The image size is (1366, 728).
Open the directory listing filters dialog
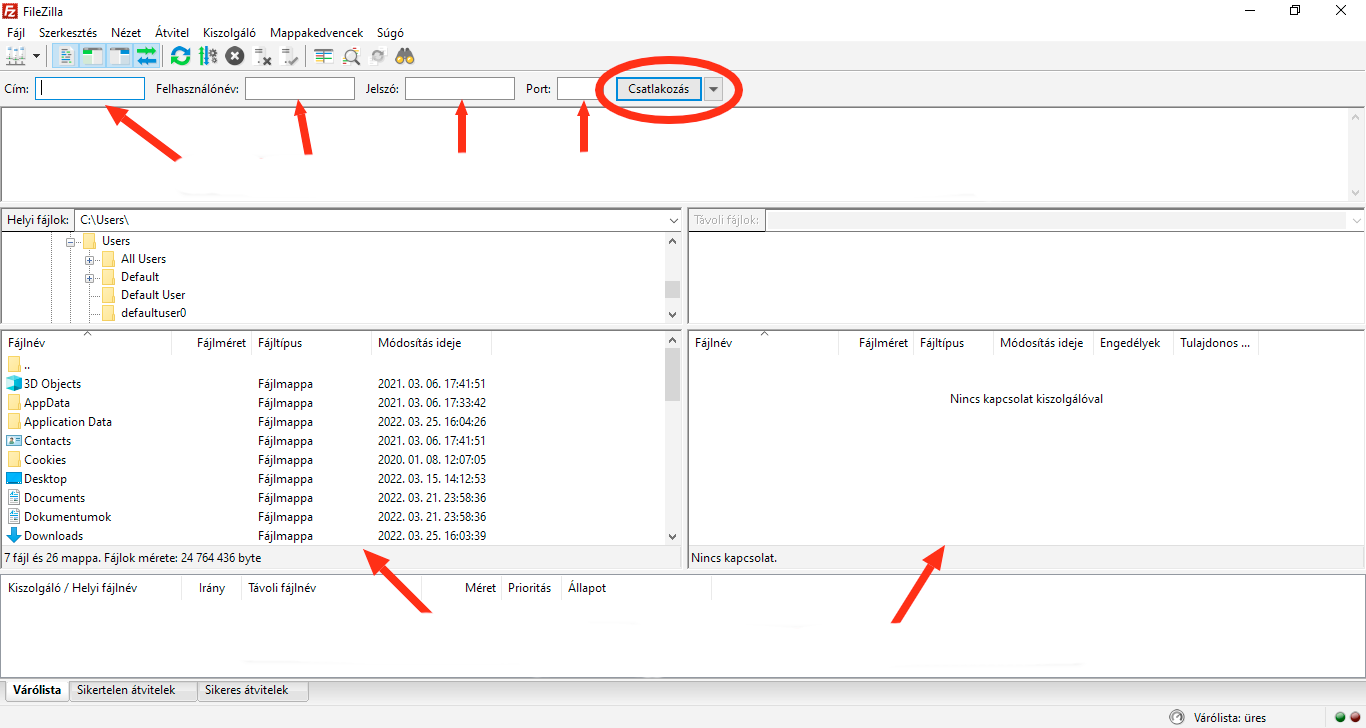(x=323, y=56)
